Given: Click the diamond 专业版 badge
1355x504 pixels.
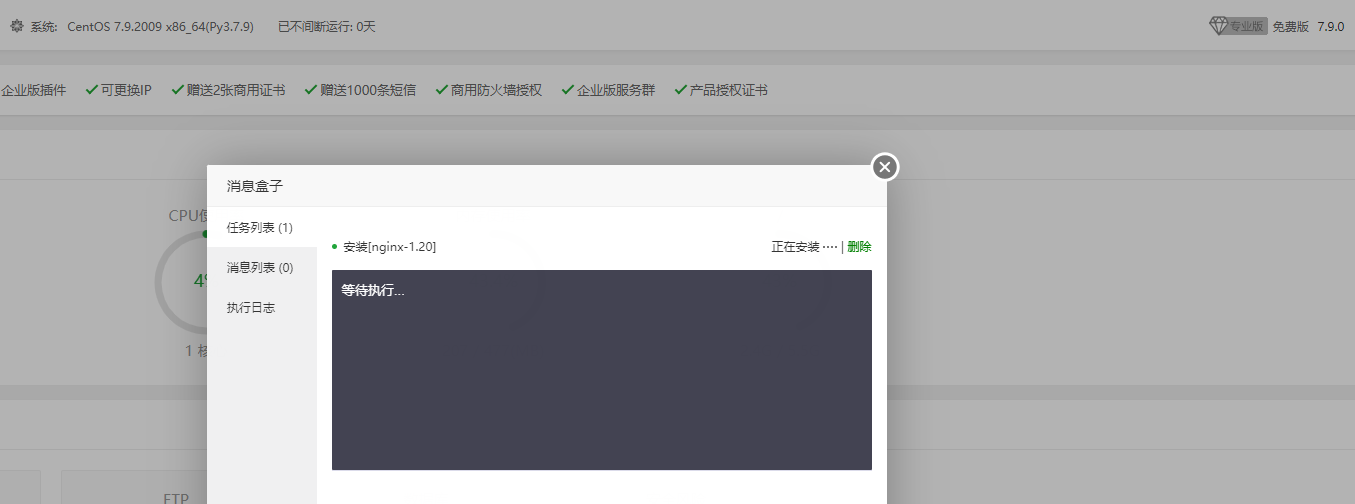Looking at the screenshot, I should click(x=1239, y=26).
